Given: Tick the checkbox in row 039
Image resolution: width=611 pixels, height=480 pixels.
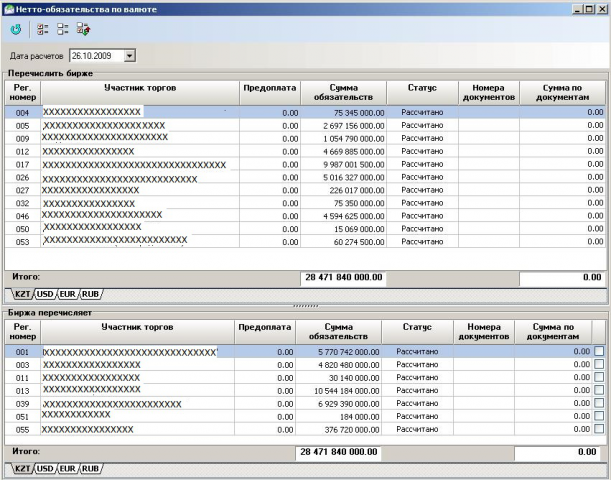Looking at the screenshot, I should 599,403.
